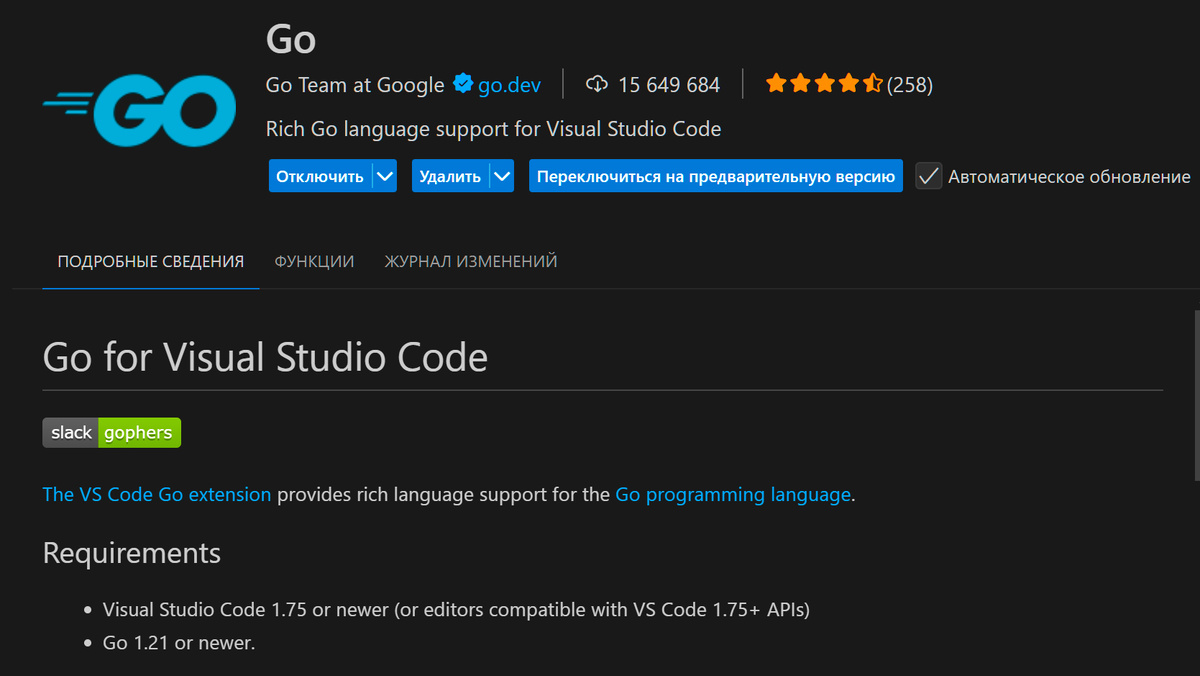Click the Go Team at Google publisher name
The height and width of the screenshot is (676, 1200).
[x=355, y=85]
